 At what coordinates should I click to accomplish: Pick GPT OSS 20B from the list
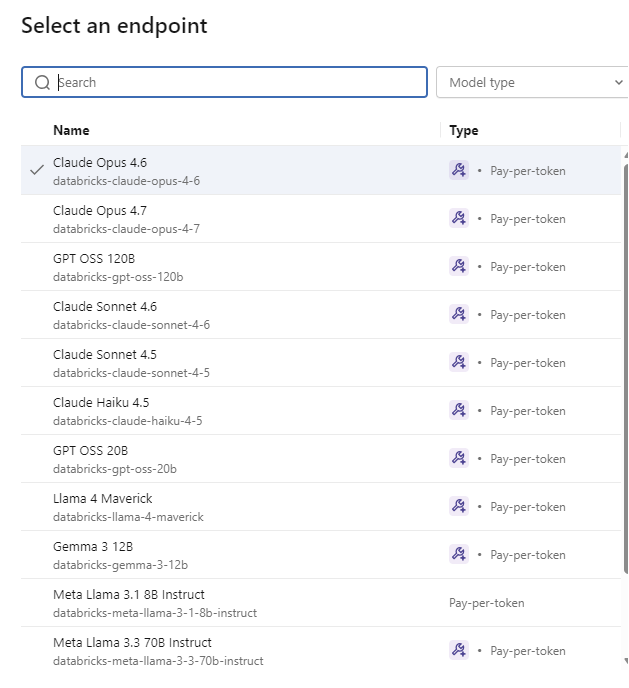point(321,459)
